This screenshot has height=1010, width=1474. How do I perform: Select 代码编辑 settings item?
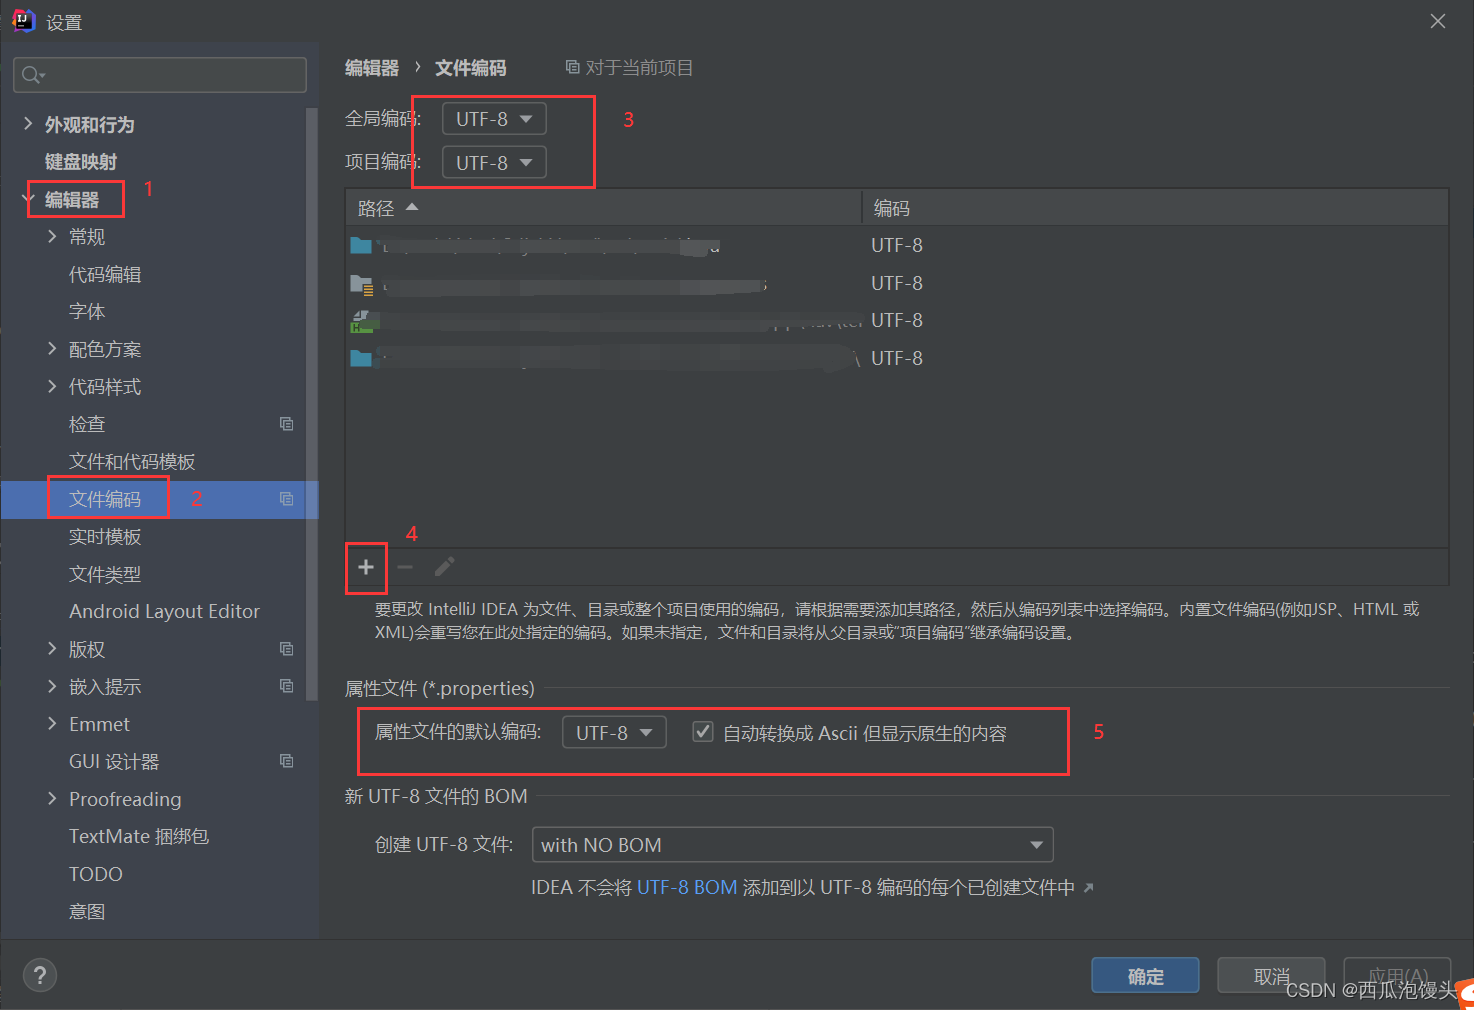[x=105, y=274]
